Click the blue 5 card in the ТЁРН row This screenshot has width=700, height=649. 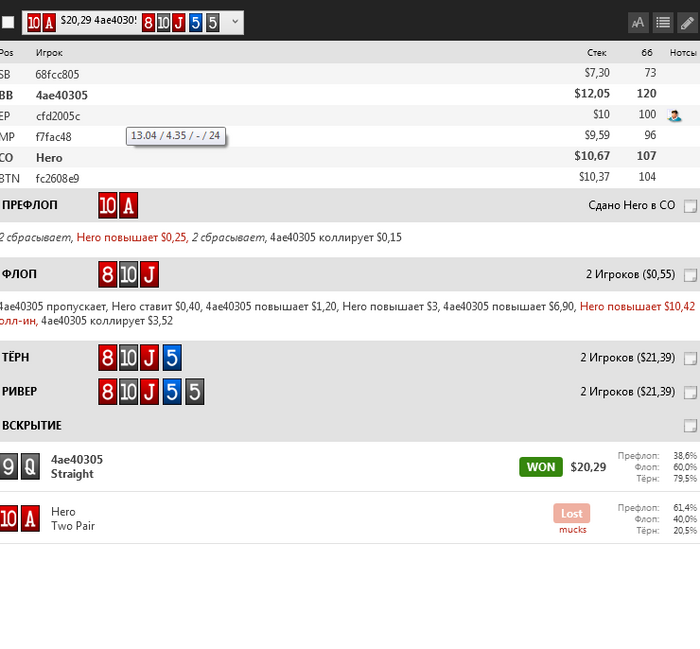pyautogui.click(x=172, y=358)
